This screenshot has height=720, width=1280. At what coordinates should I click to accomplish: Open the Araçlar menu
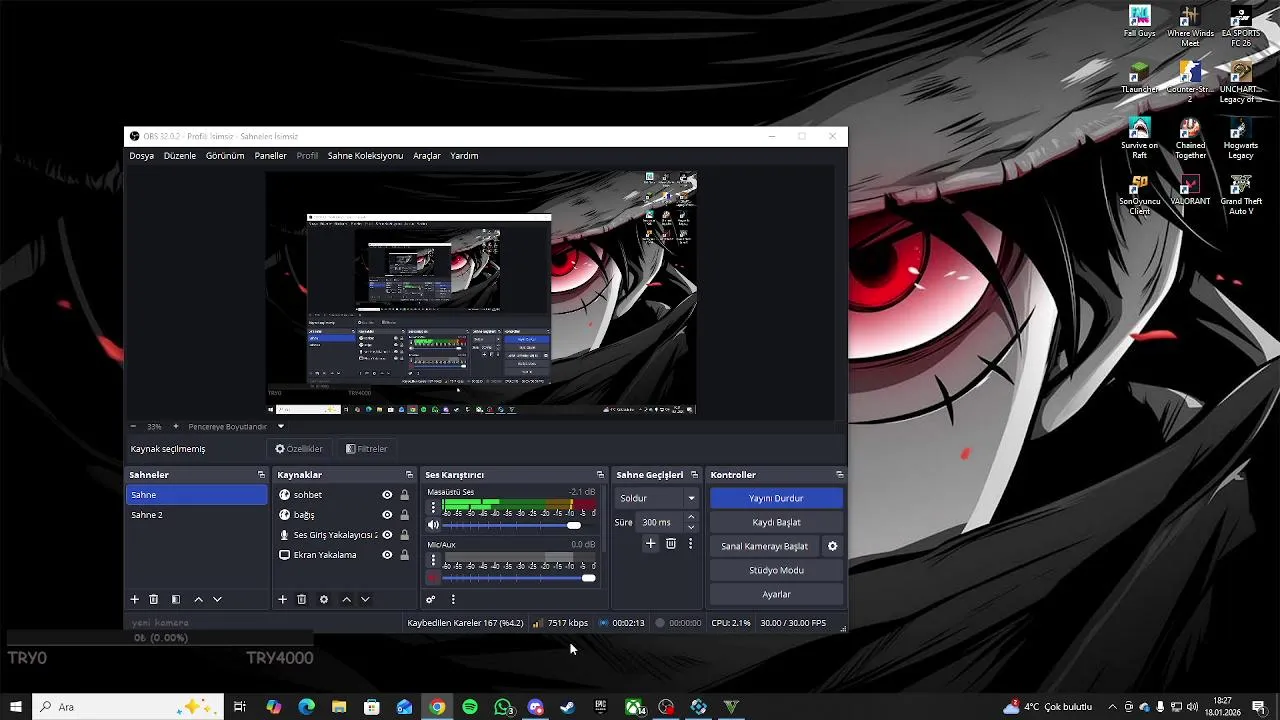pyautogui.click(x=427, y=156)
